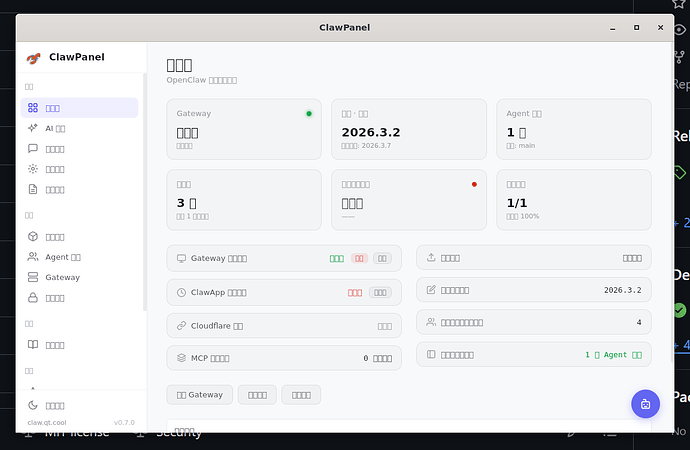Open the floating robot assistant button

pyautogui.click(x=645, y=404)
